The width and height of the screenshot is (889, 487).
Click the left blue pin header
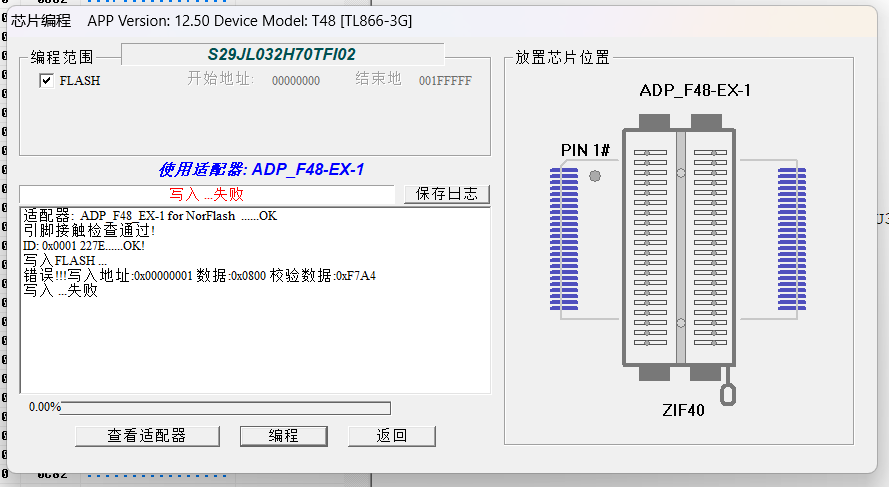pos(564,238)
